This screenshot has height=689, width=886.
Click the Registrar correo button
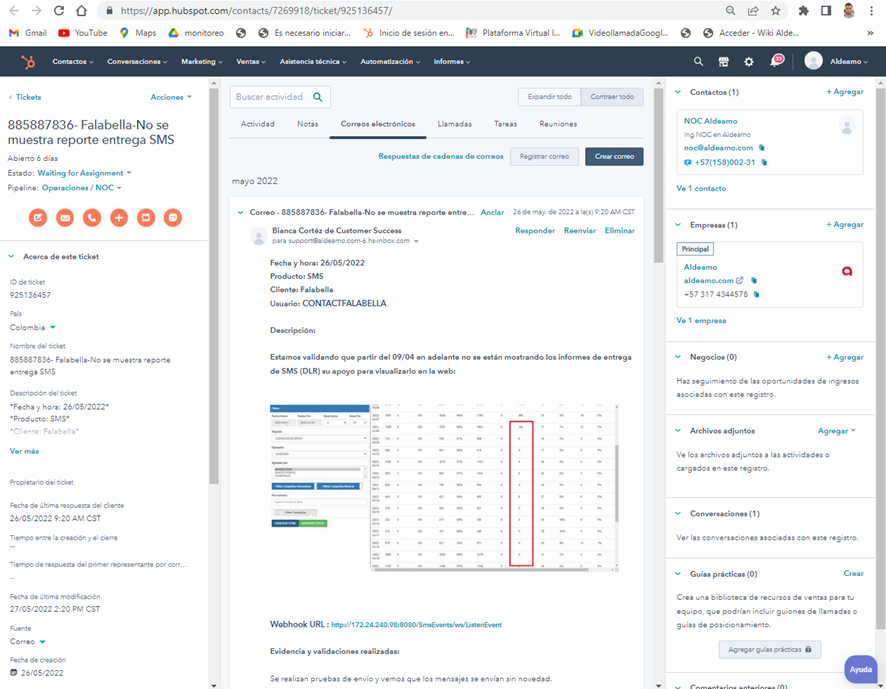(544, 157)
